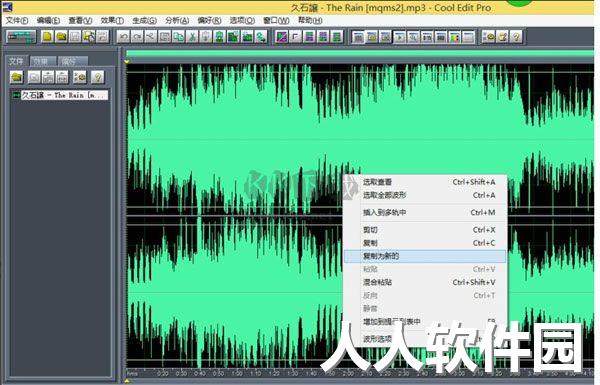Open the 编辑 (Edit) menu

48,20
